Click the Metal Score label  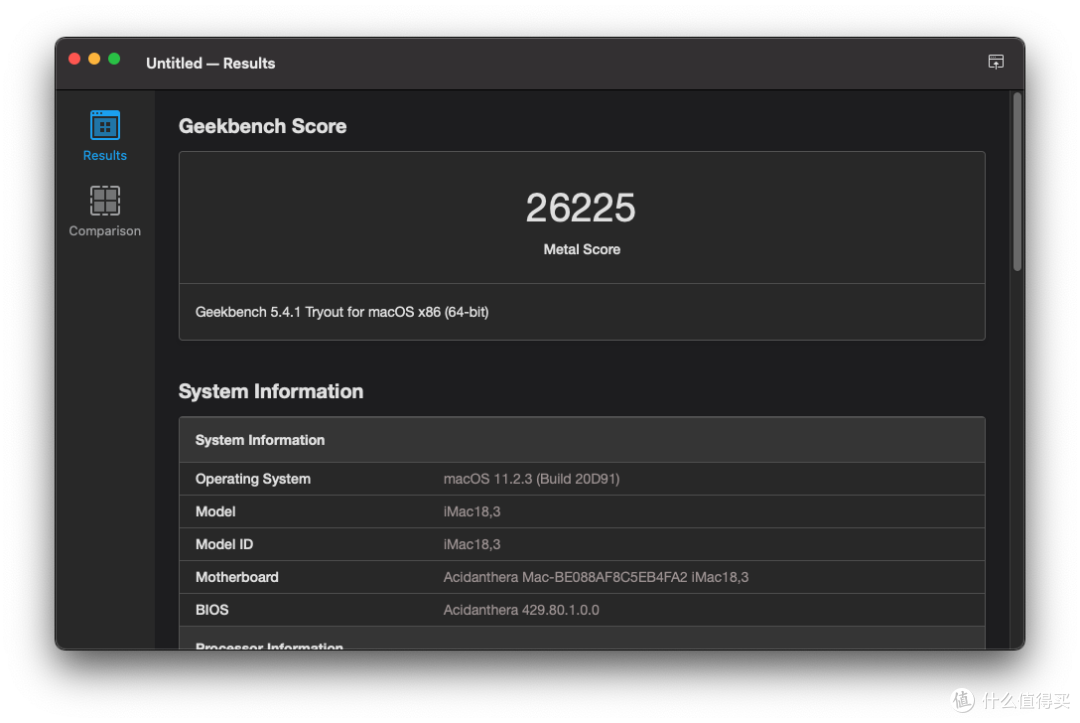(x=582, y=249)
